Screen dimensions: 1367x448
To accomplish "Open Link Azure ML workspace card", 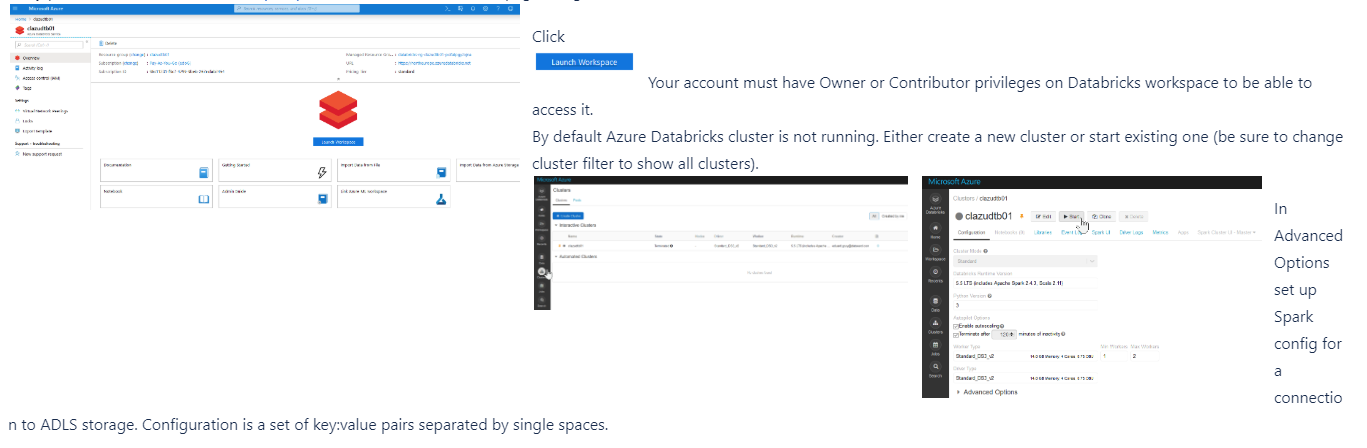I will [394, 196].
